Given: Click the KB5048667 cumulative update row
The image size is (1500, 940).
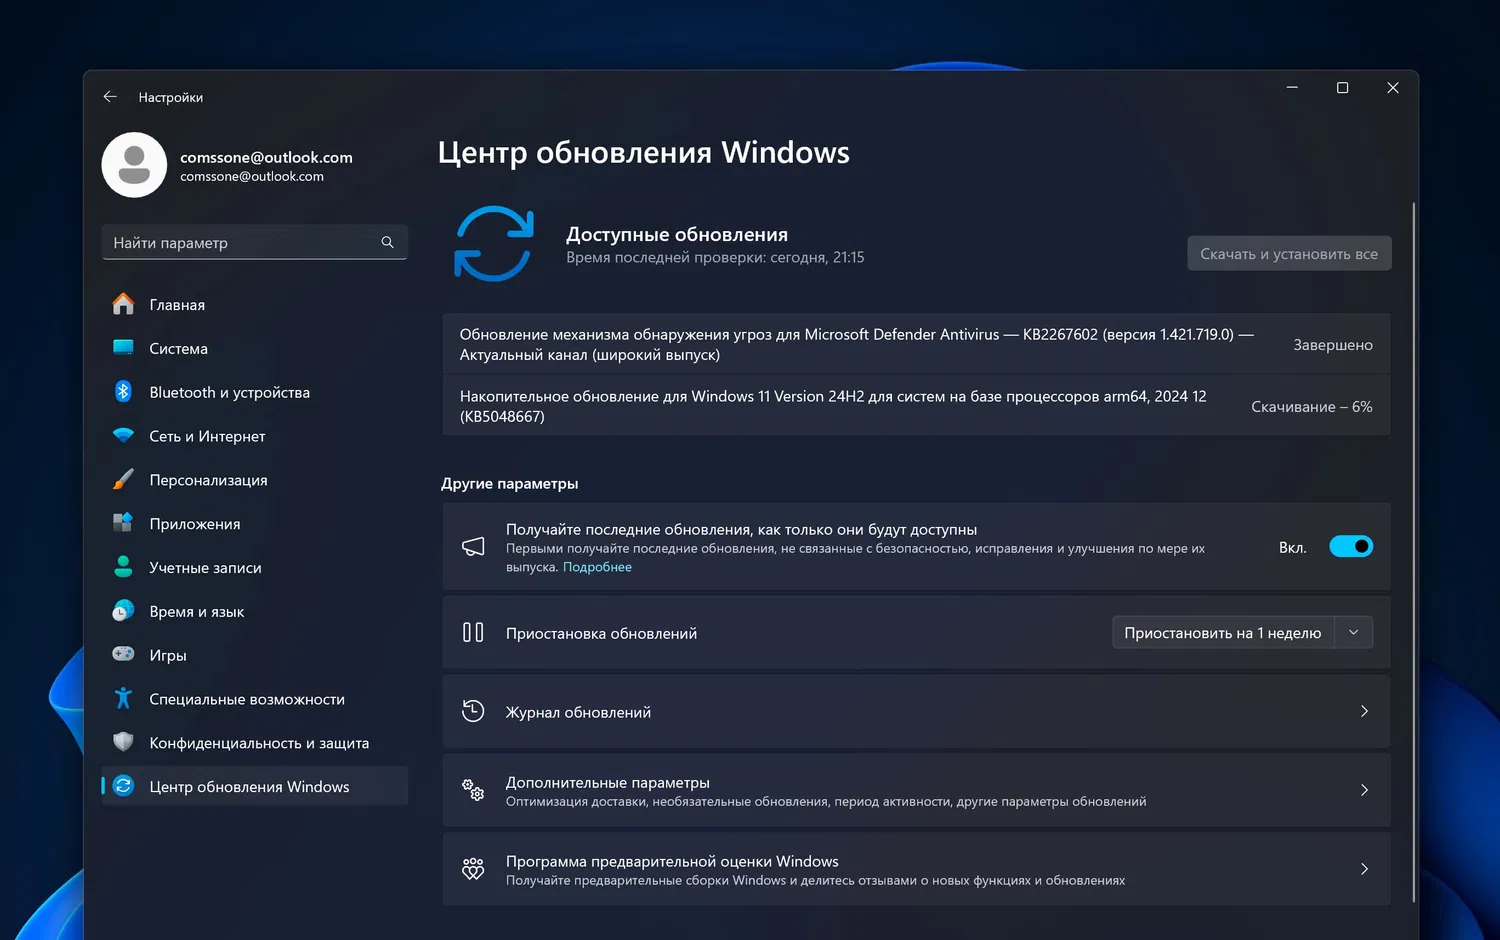Looking at the screenshot, I should pyautogui.click(x=916, y=406).
